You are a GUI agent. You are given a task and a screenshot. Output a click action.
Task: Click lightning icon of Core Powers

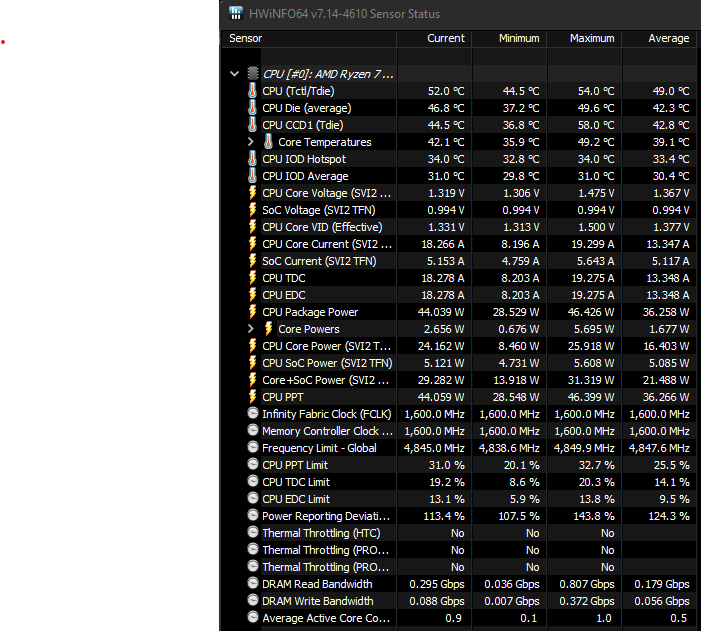[268, 329]
